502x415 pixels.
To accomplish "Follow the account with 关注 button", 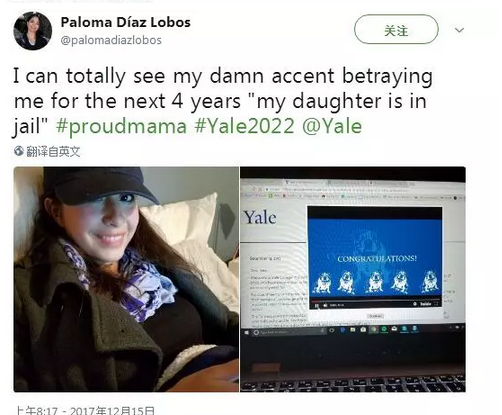I will coord(396,29).
